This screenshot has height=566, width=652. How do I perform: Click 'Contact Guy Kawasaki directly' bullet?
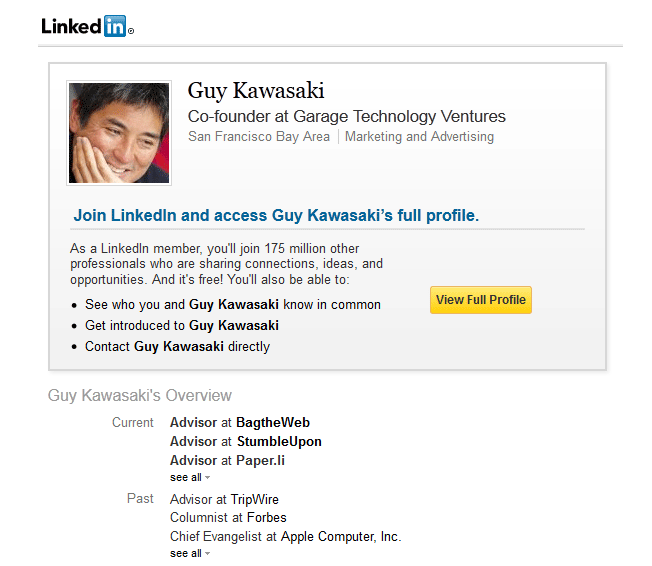(178, 347)
